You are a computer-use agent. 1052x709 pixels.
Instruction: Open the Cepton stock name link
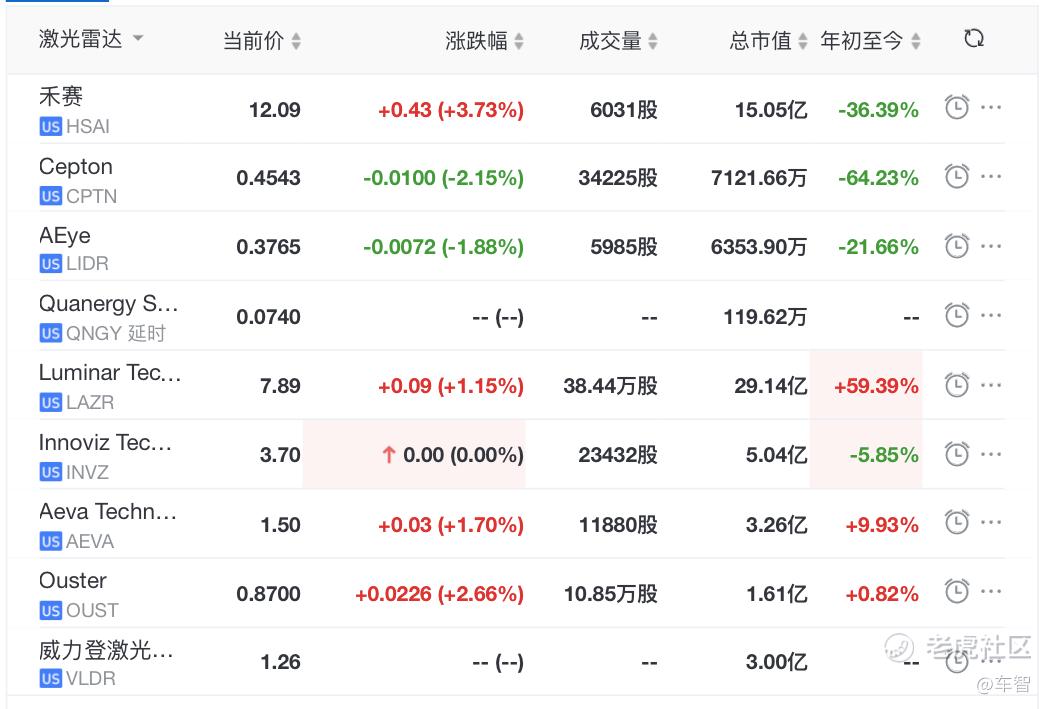(x=76, y=167)
